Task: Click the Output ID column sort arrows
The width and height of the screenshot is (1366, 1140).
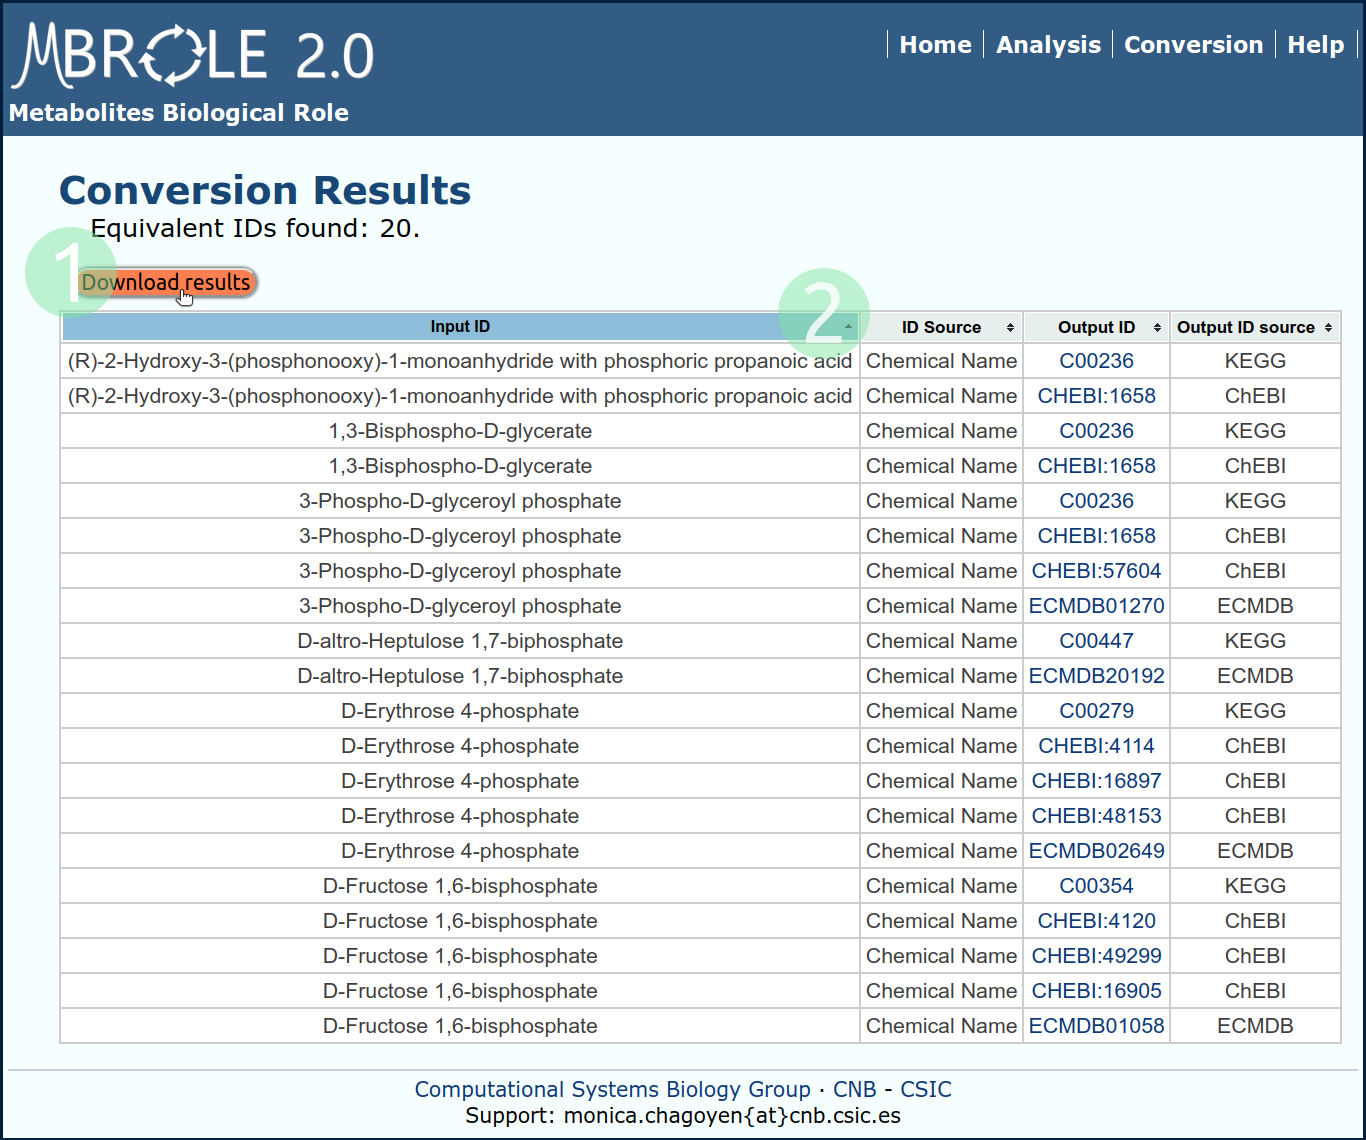Action: tap(1157, 328)
